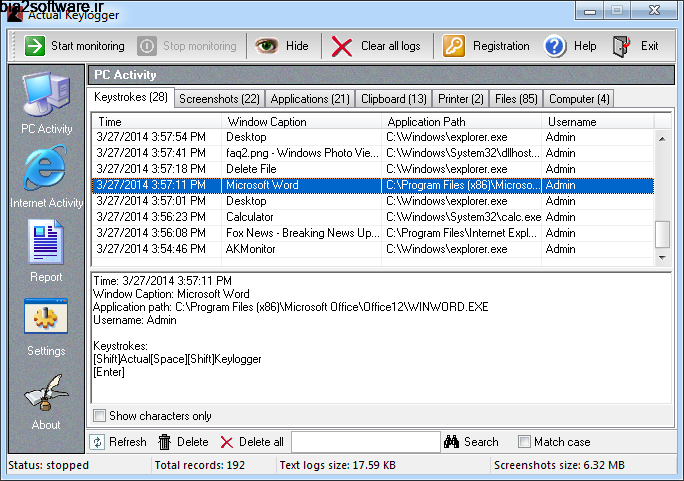The image size is (684, 481).
Task: Open Settings gear icon in sidebar
Action: [46, 316]
